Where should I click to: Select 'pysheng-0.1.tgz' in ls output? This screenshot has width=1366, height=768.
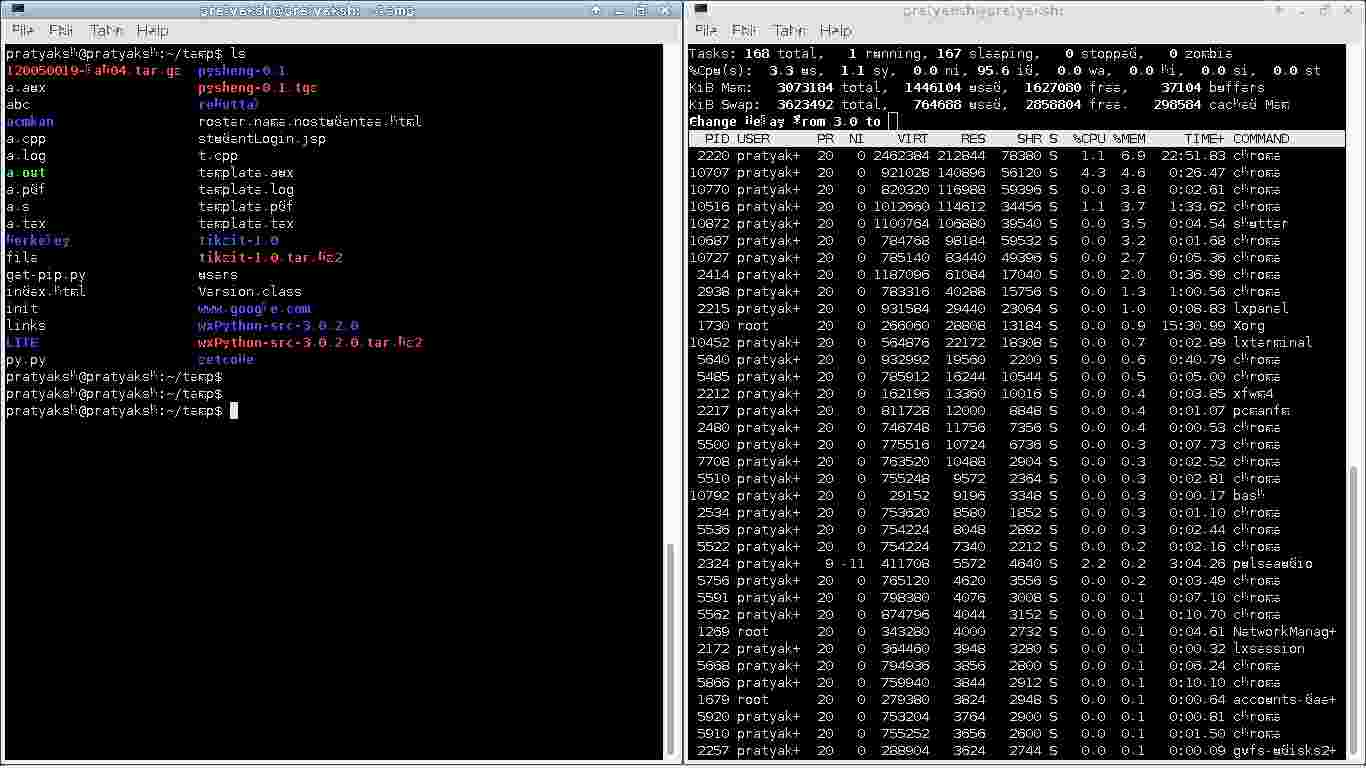tap(257, 88)
